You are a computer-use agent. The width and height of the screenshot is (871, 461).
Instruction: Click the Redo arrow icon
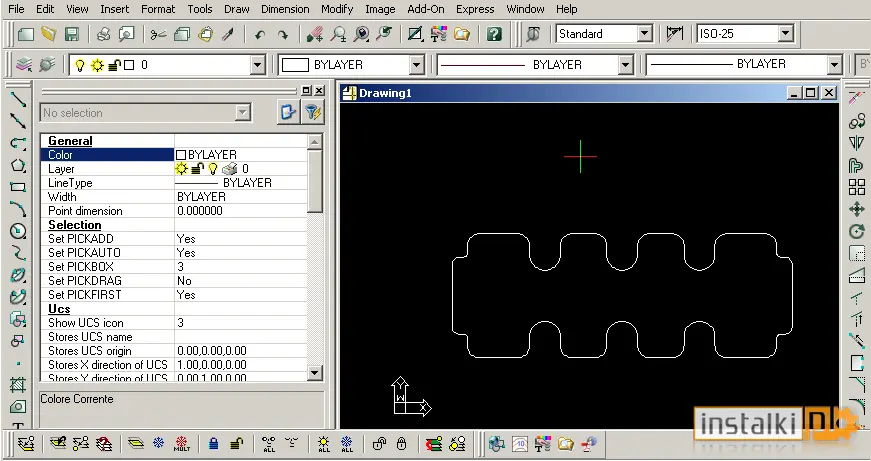tap(283, 34)
